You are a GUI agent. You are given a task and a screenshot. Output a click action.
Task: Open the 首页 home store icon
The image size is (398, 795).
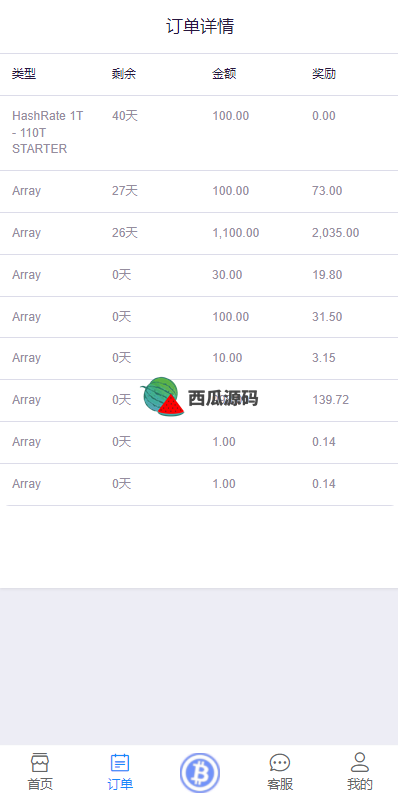point(40,762)
